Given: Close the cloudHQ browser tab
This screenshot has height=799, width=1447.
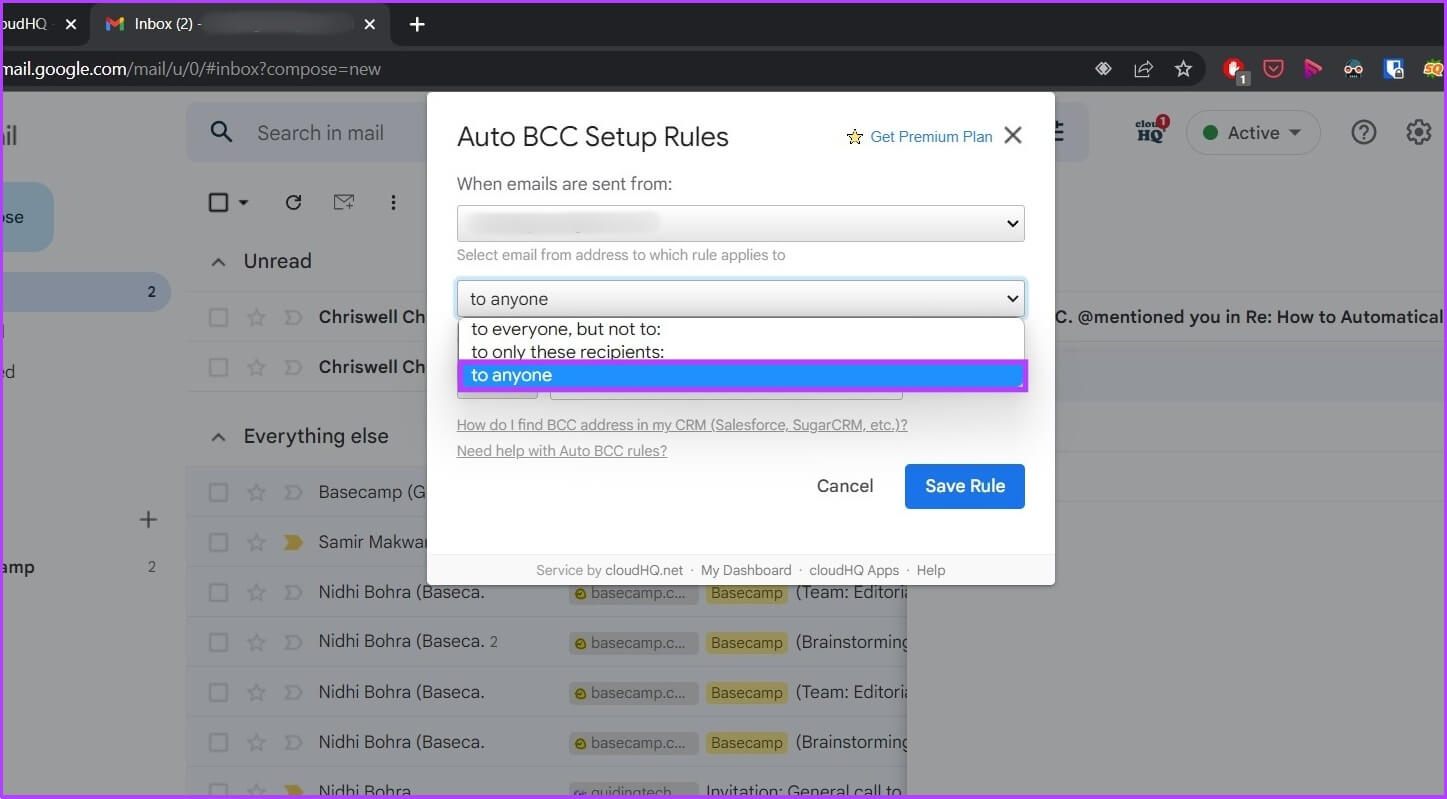Looking at the screenshot, I should pos(71,24).
